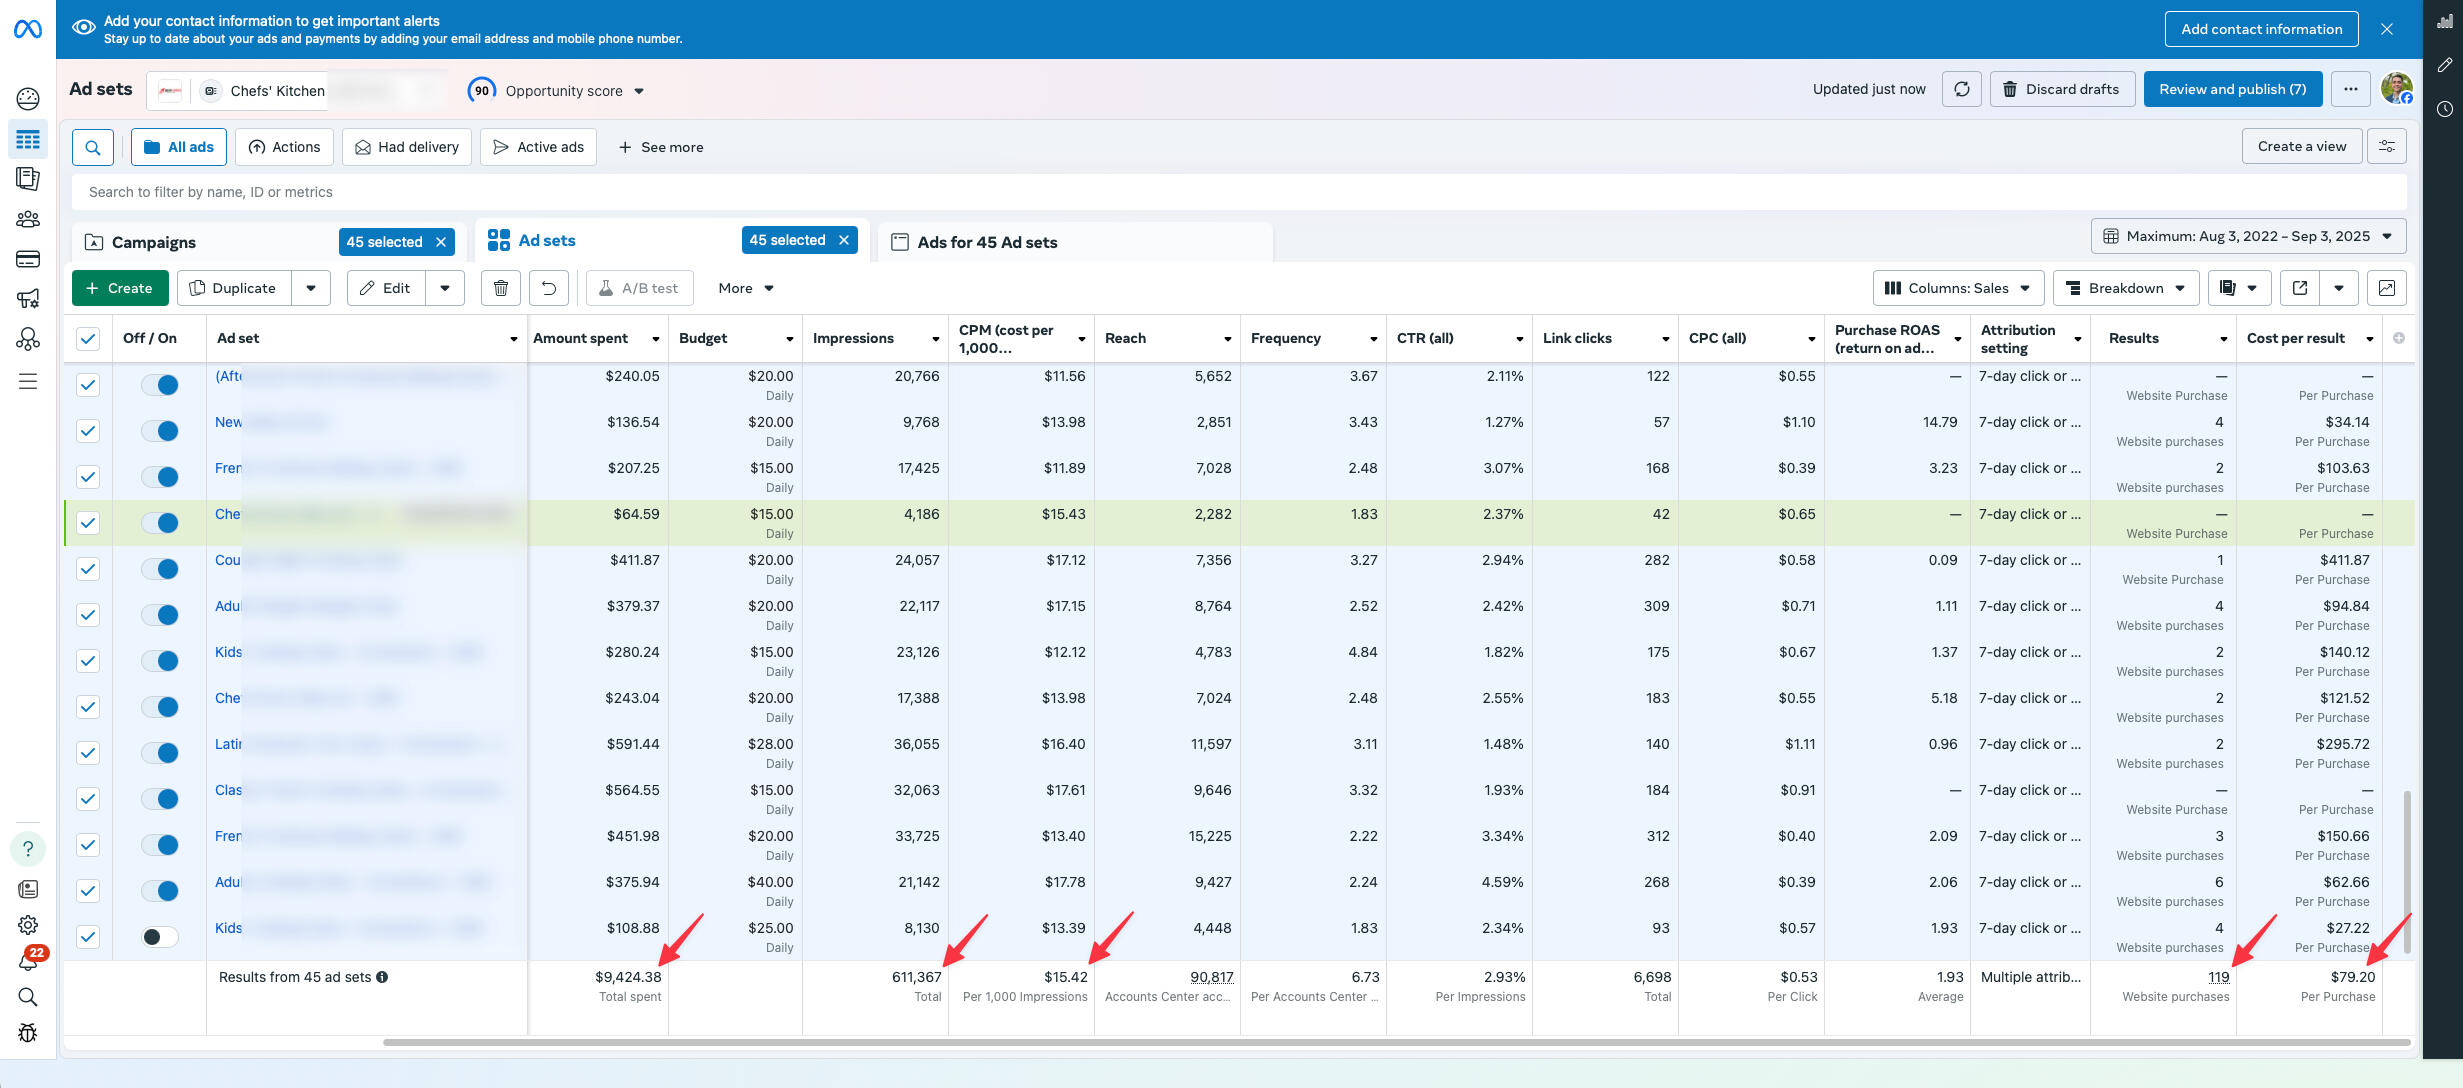Expand the Columns: Sales dropdown

point(1957,288)
